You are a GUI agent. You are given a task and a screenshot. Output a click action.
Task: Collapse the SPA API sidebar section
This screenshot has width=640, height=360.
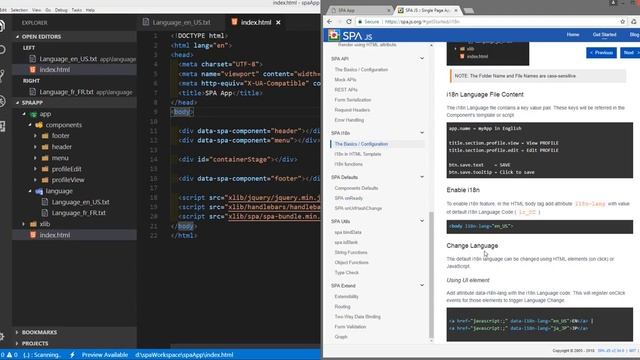(422, 59)
